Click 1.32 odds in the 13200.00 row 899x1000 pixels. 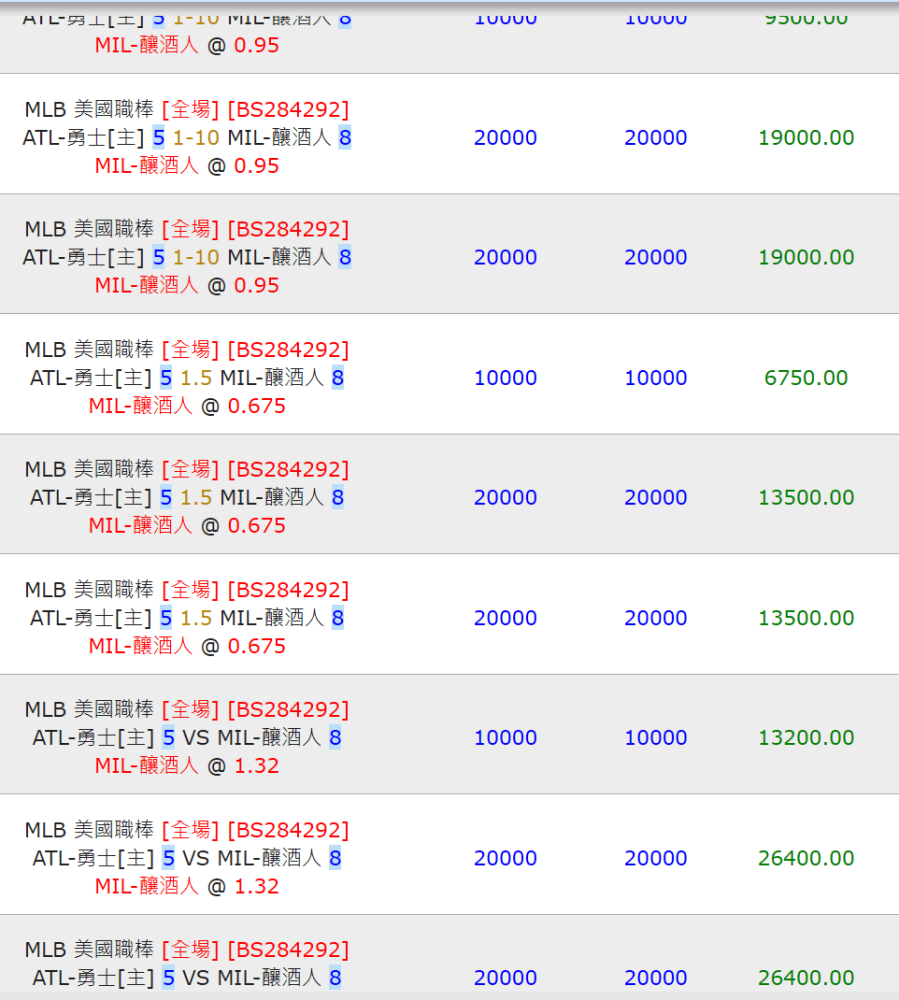(256, 766)
